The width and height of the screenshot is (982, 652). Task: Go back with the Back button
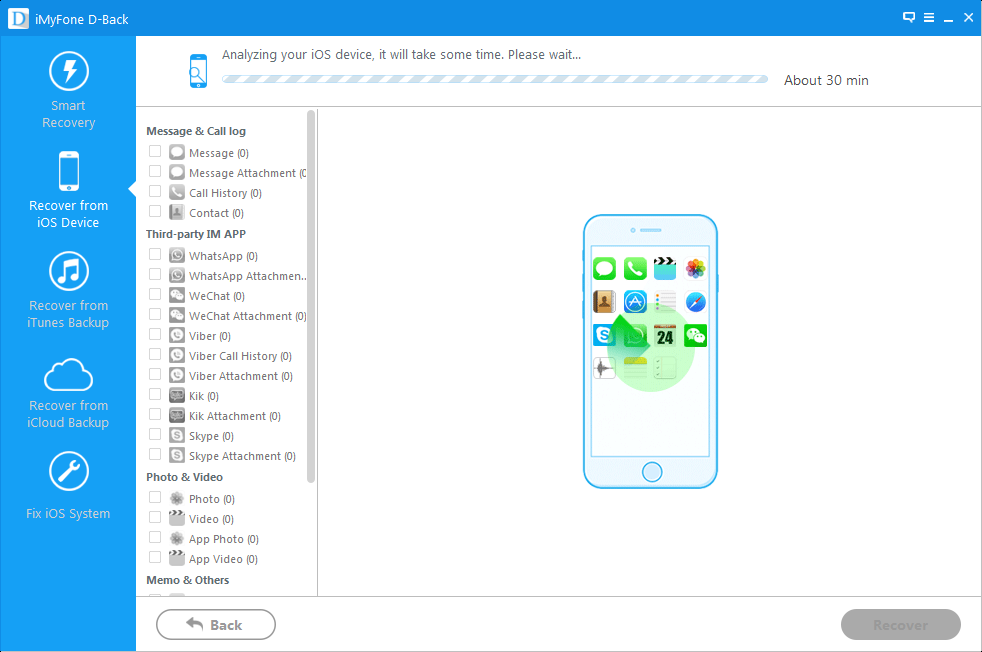[215, 624]
